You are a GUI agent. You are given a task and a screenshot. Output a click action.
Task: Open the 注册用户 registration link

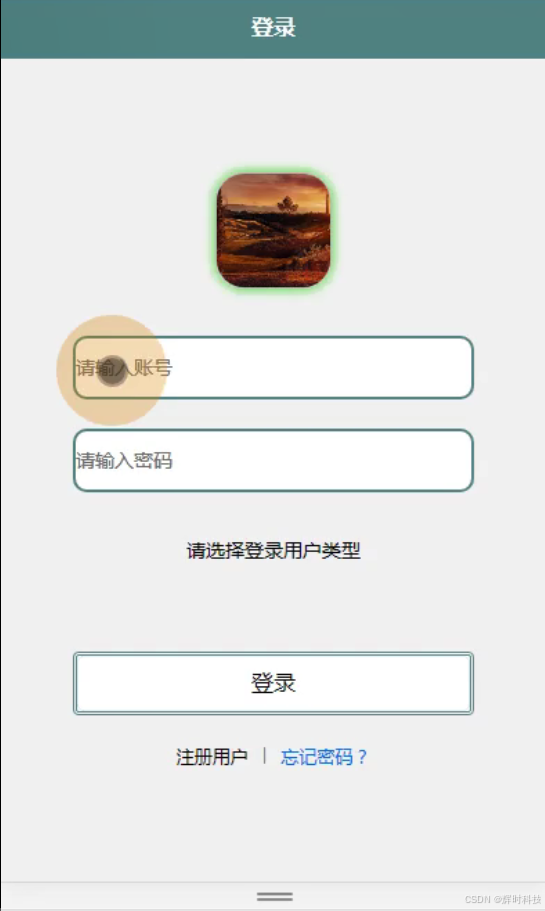tap(211, 757)
